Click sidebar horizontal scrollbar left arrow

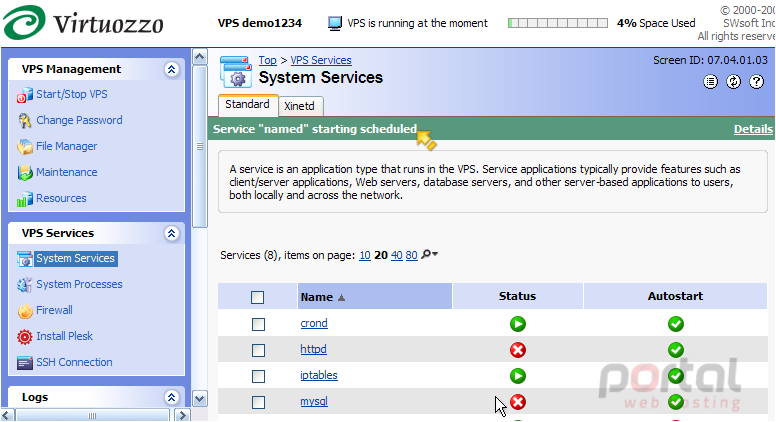pos(7,415)
